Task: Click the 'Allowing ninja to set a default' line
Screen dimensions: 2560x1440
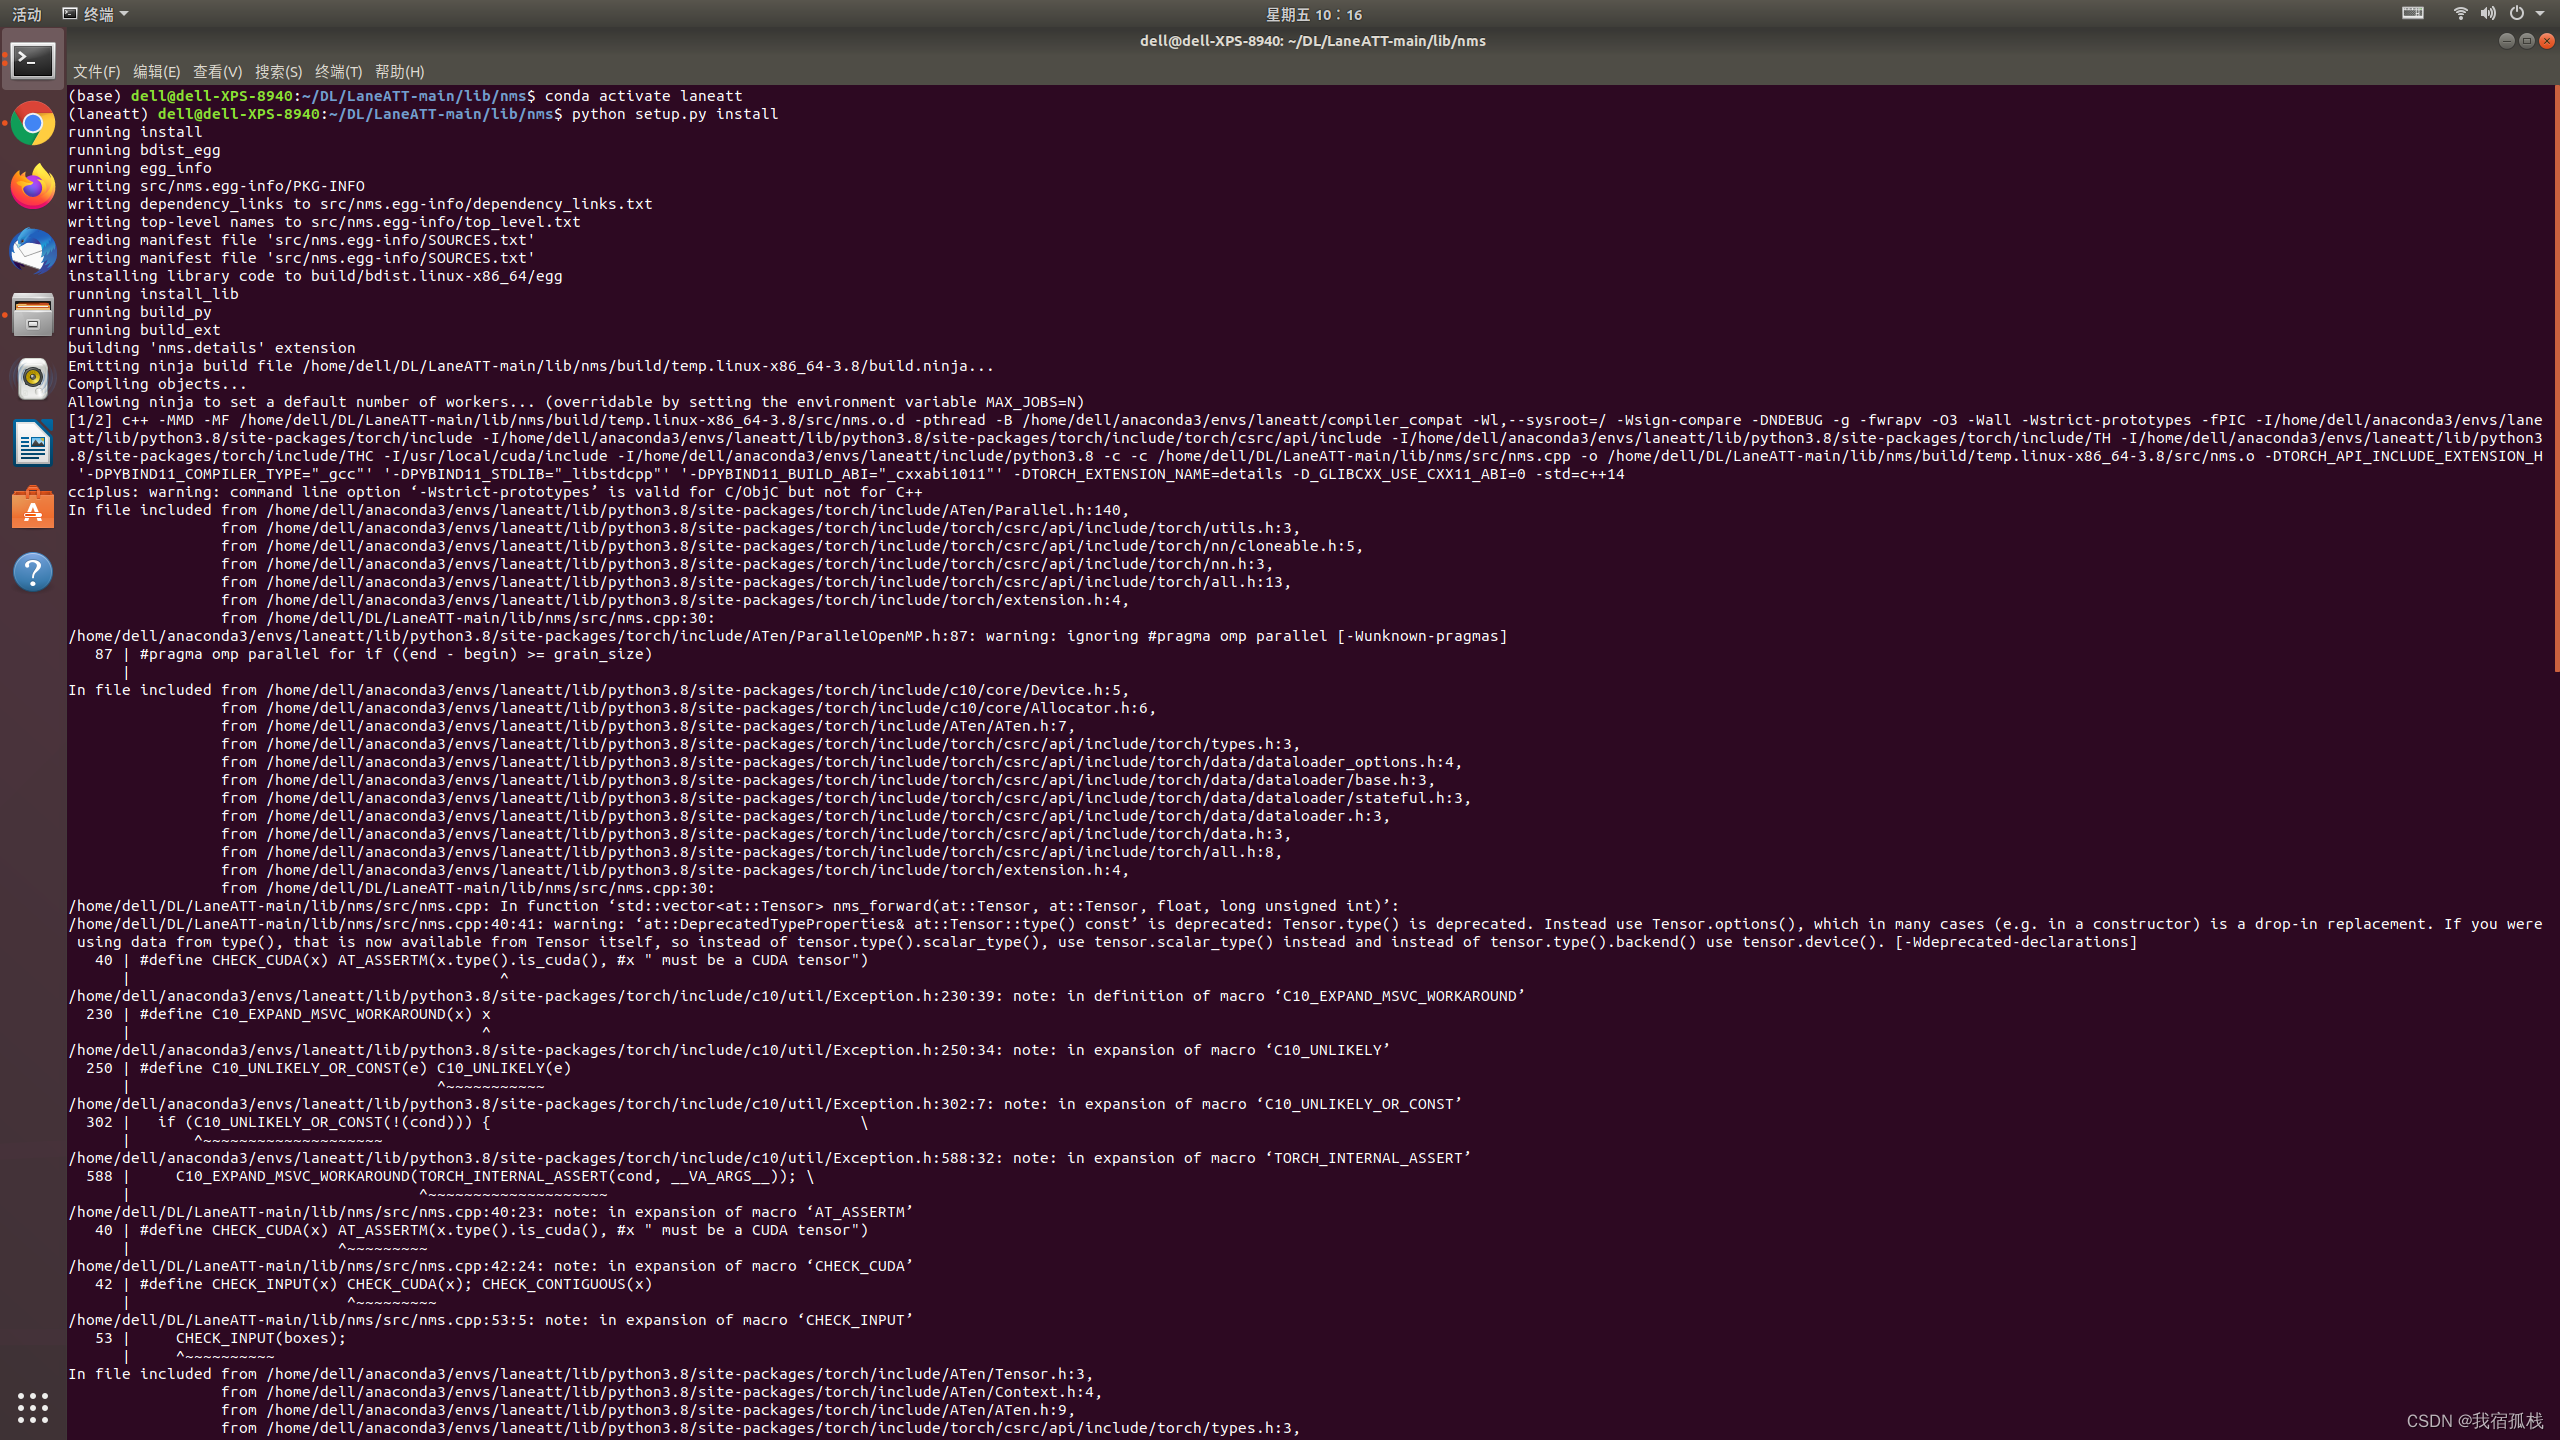Action: 576,402
